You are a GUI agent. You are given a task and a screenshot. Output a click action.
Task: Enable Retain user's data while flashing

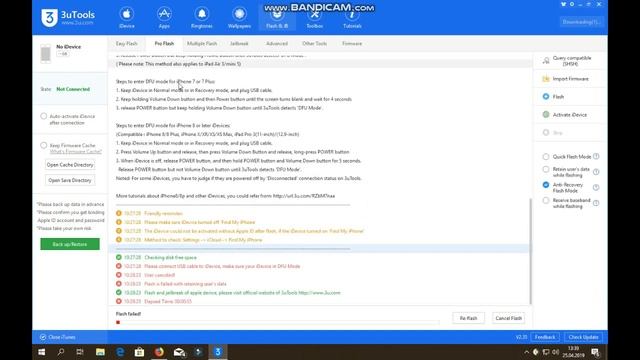(546, 169)
